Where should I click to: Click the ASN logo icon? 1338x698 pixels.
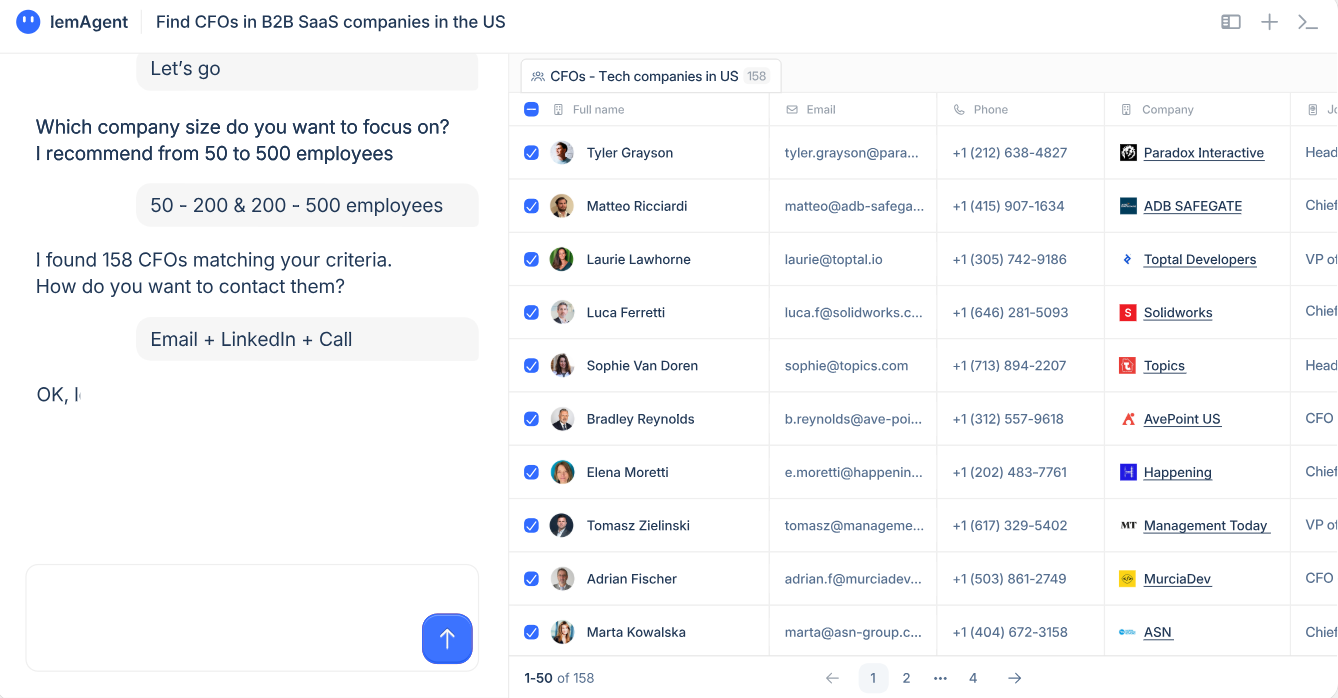click(1128, 632)
